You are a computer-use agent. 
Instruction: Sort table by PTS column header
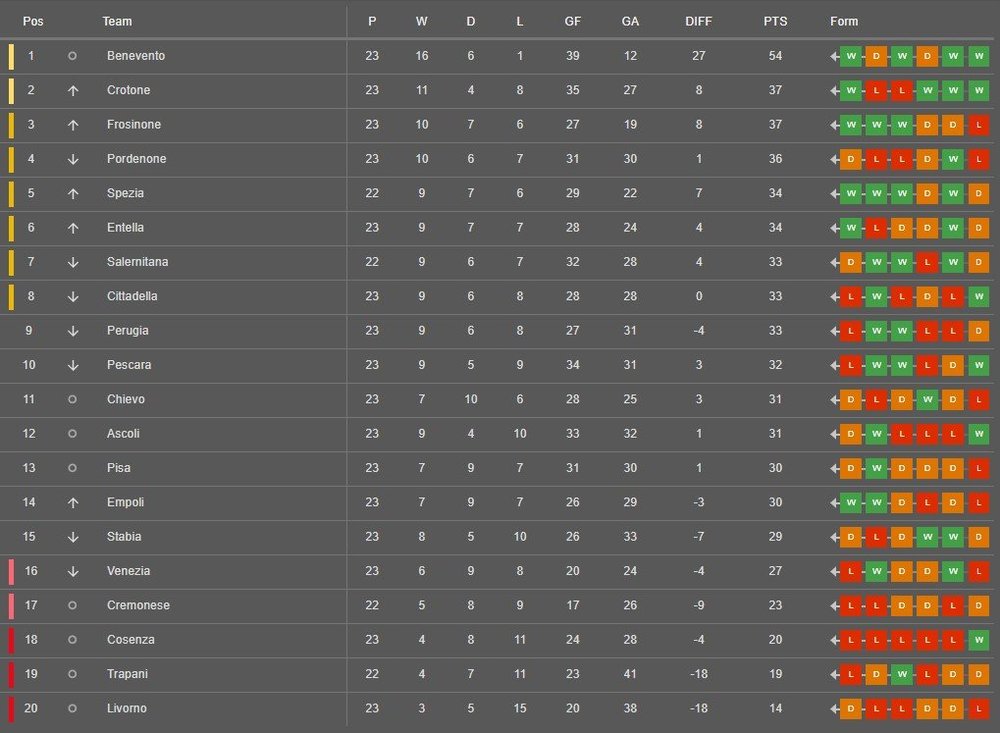tap(775, 22)
